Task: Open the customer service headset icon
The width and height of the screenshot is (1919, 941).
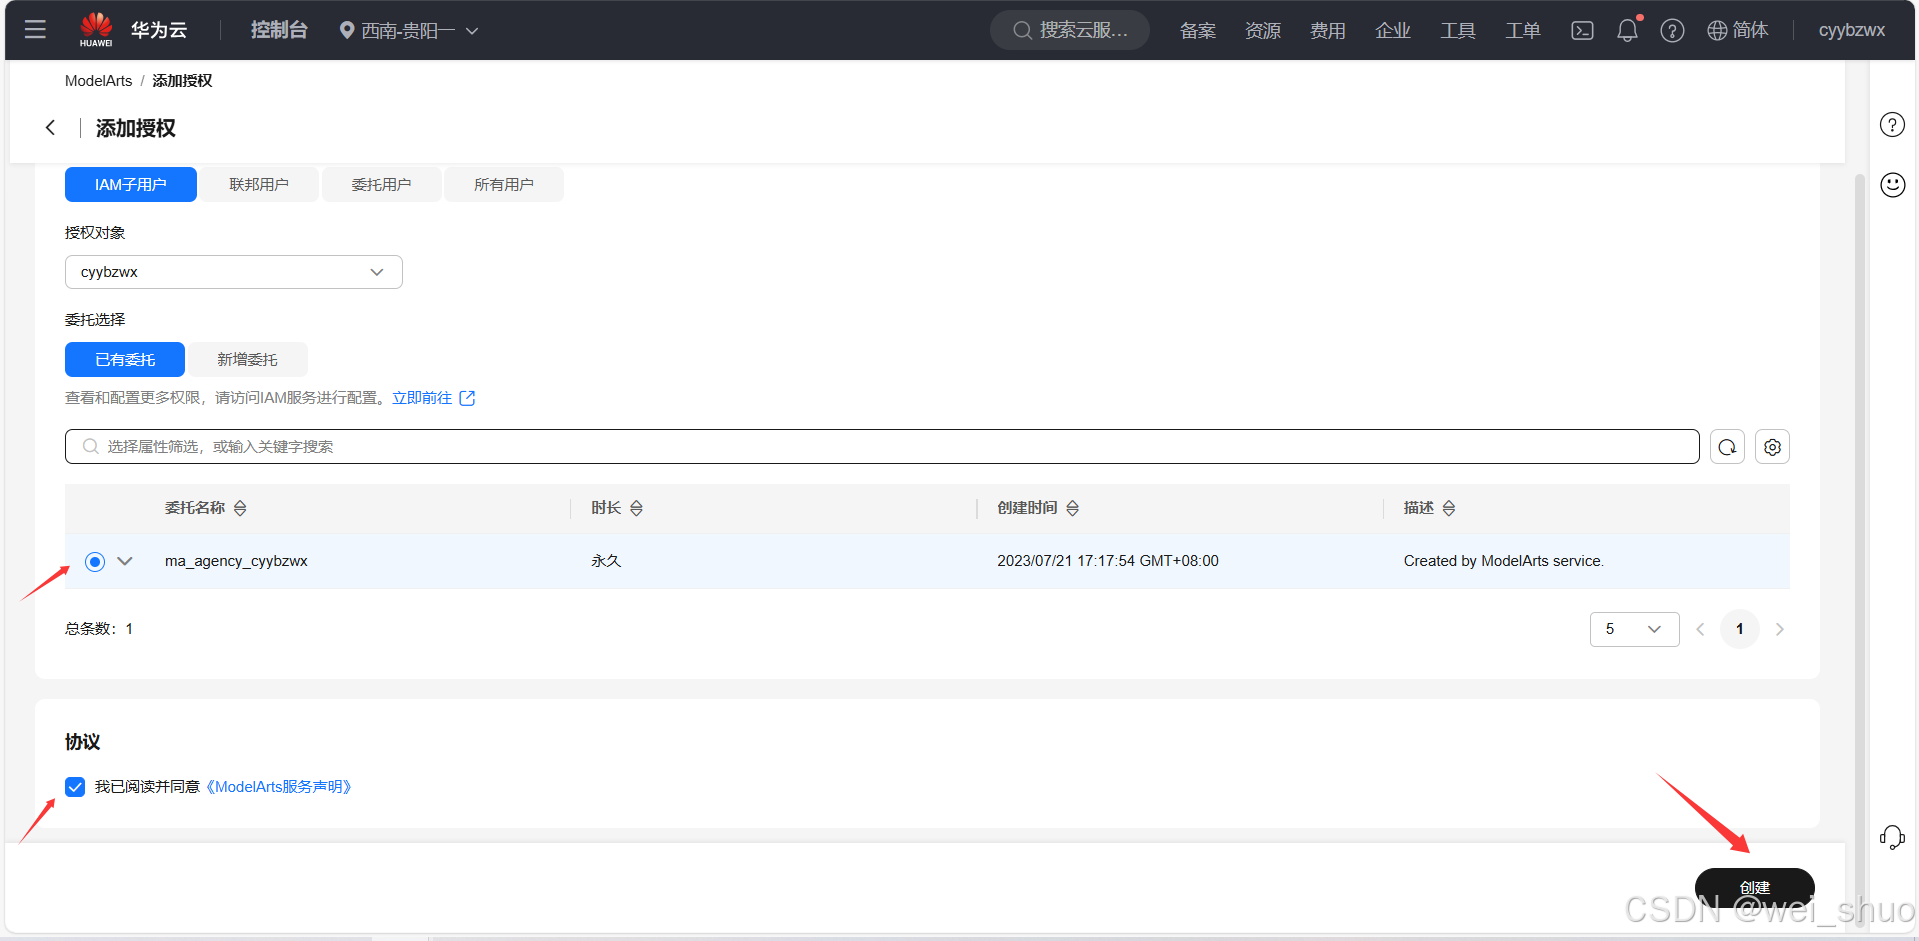Action: [1892, 837]
